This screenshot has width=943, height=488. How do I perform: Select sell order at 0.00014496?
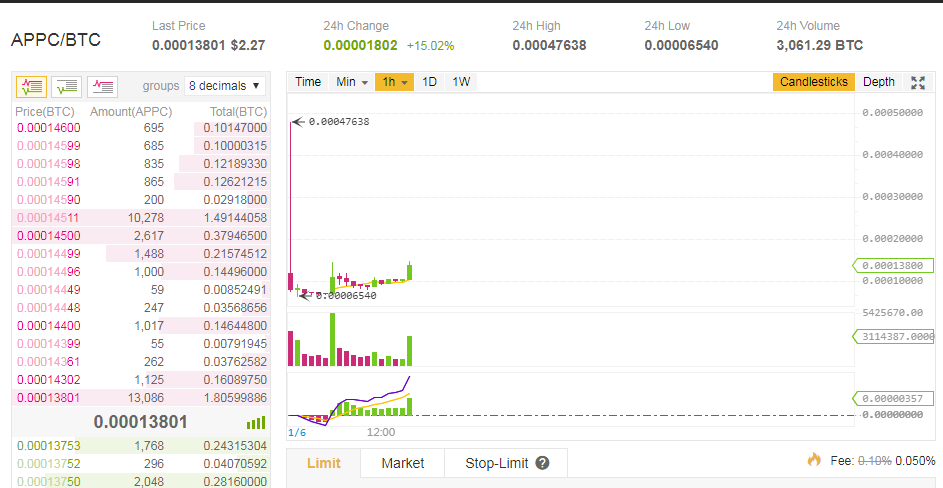[141, 272]
